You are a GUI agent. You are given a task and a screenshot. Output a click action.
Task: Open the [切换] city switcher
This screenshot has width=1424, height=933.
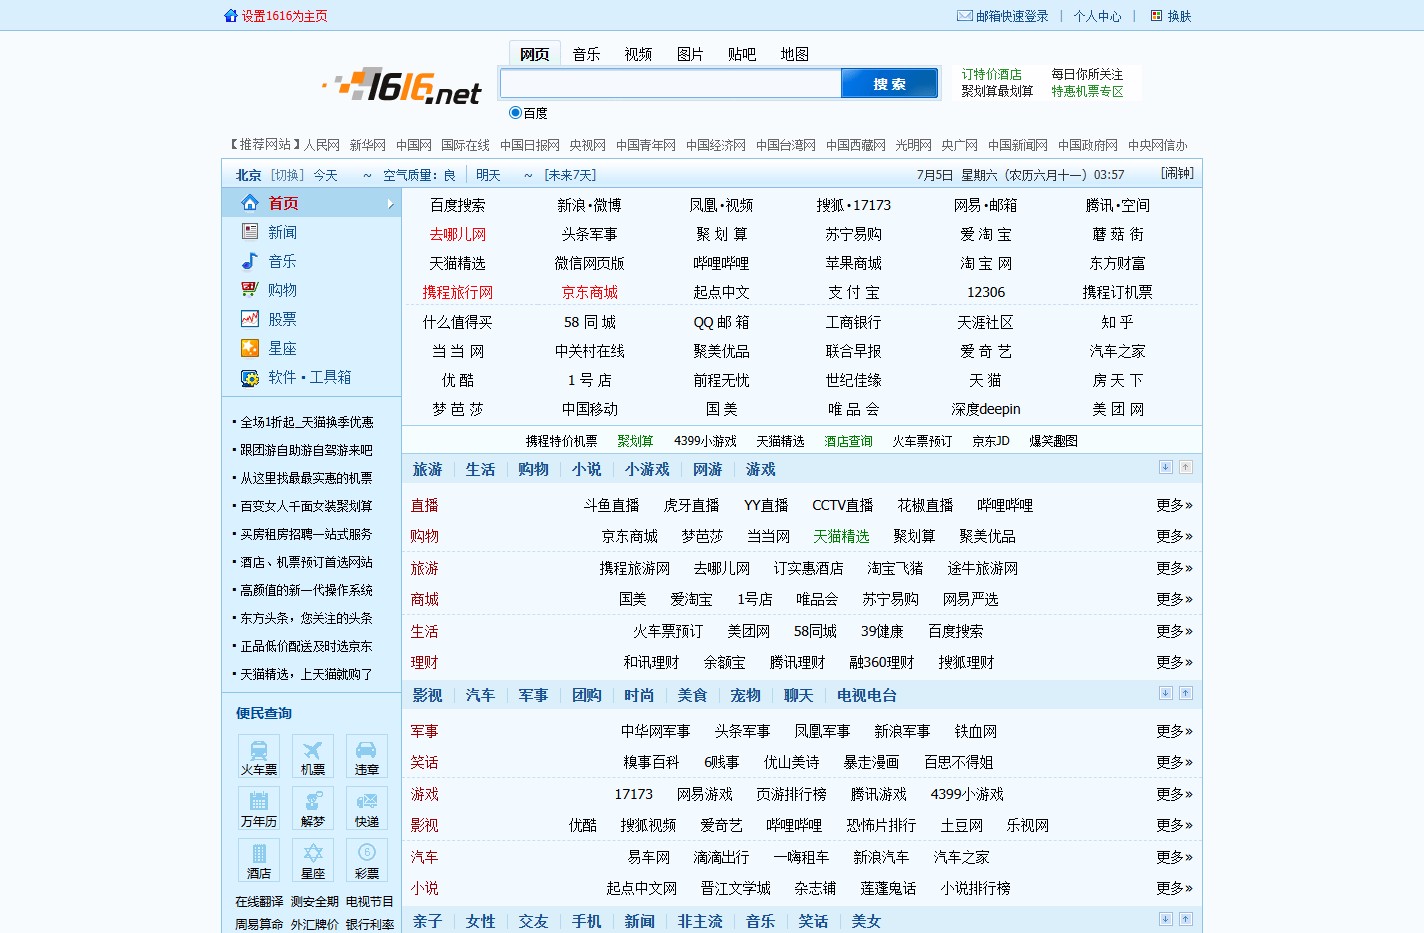pos(287,175)
